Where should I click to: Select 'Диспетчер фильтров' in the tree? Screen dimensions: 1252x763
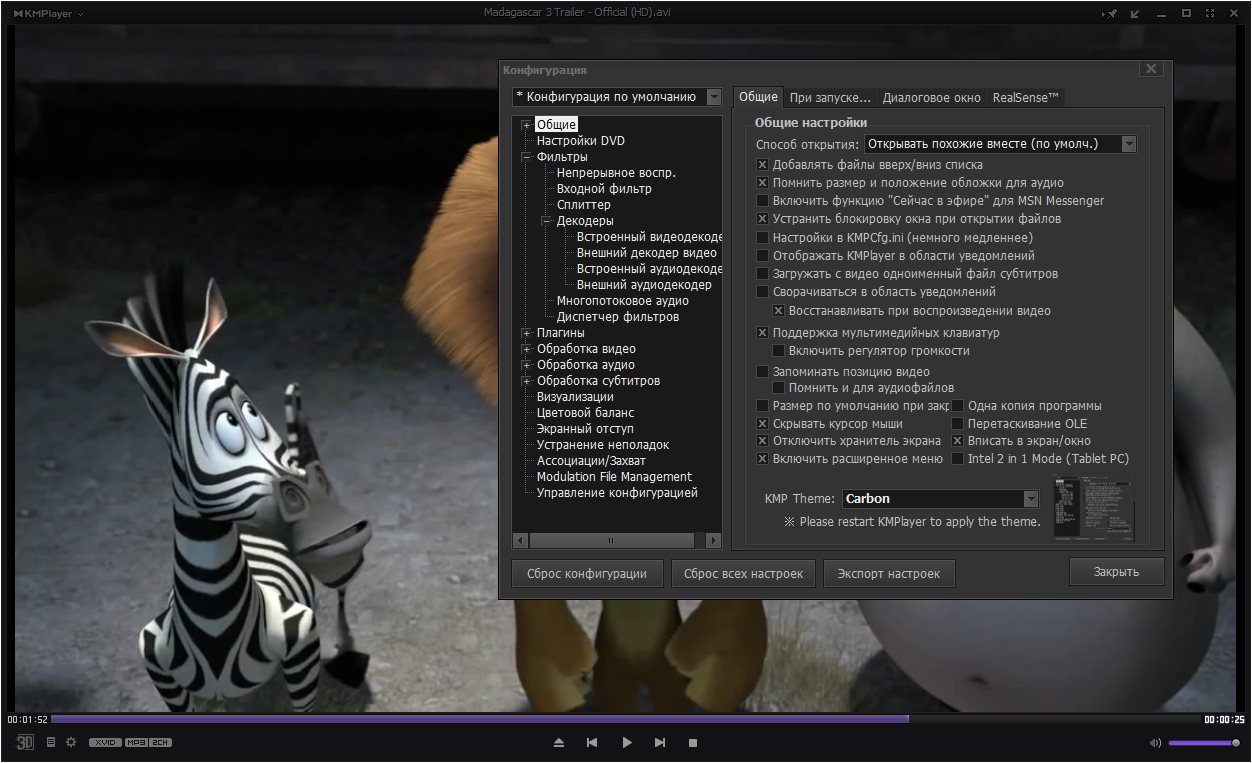click(618, 317)
